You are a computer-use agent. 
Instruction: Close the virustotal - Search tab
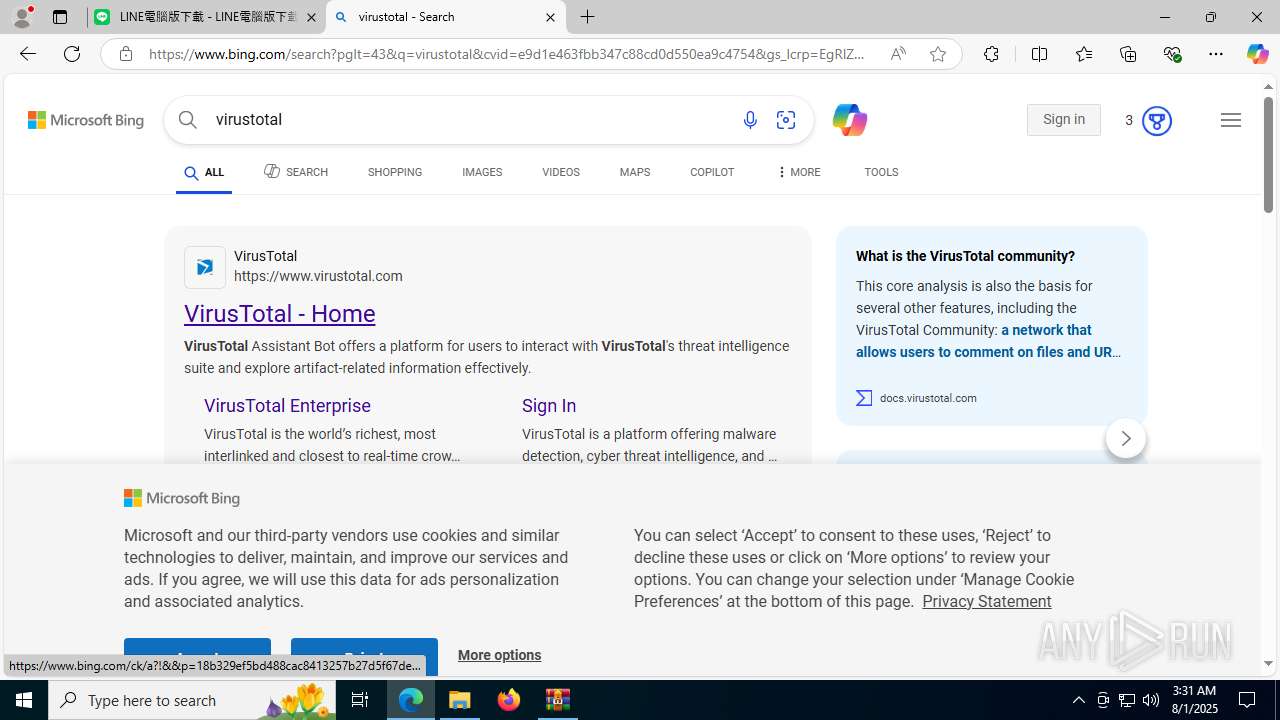pyautogui.click(x=550, y=17)
